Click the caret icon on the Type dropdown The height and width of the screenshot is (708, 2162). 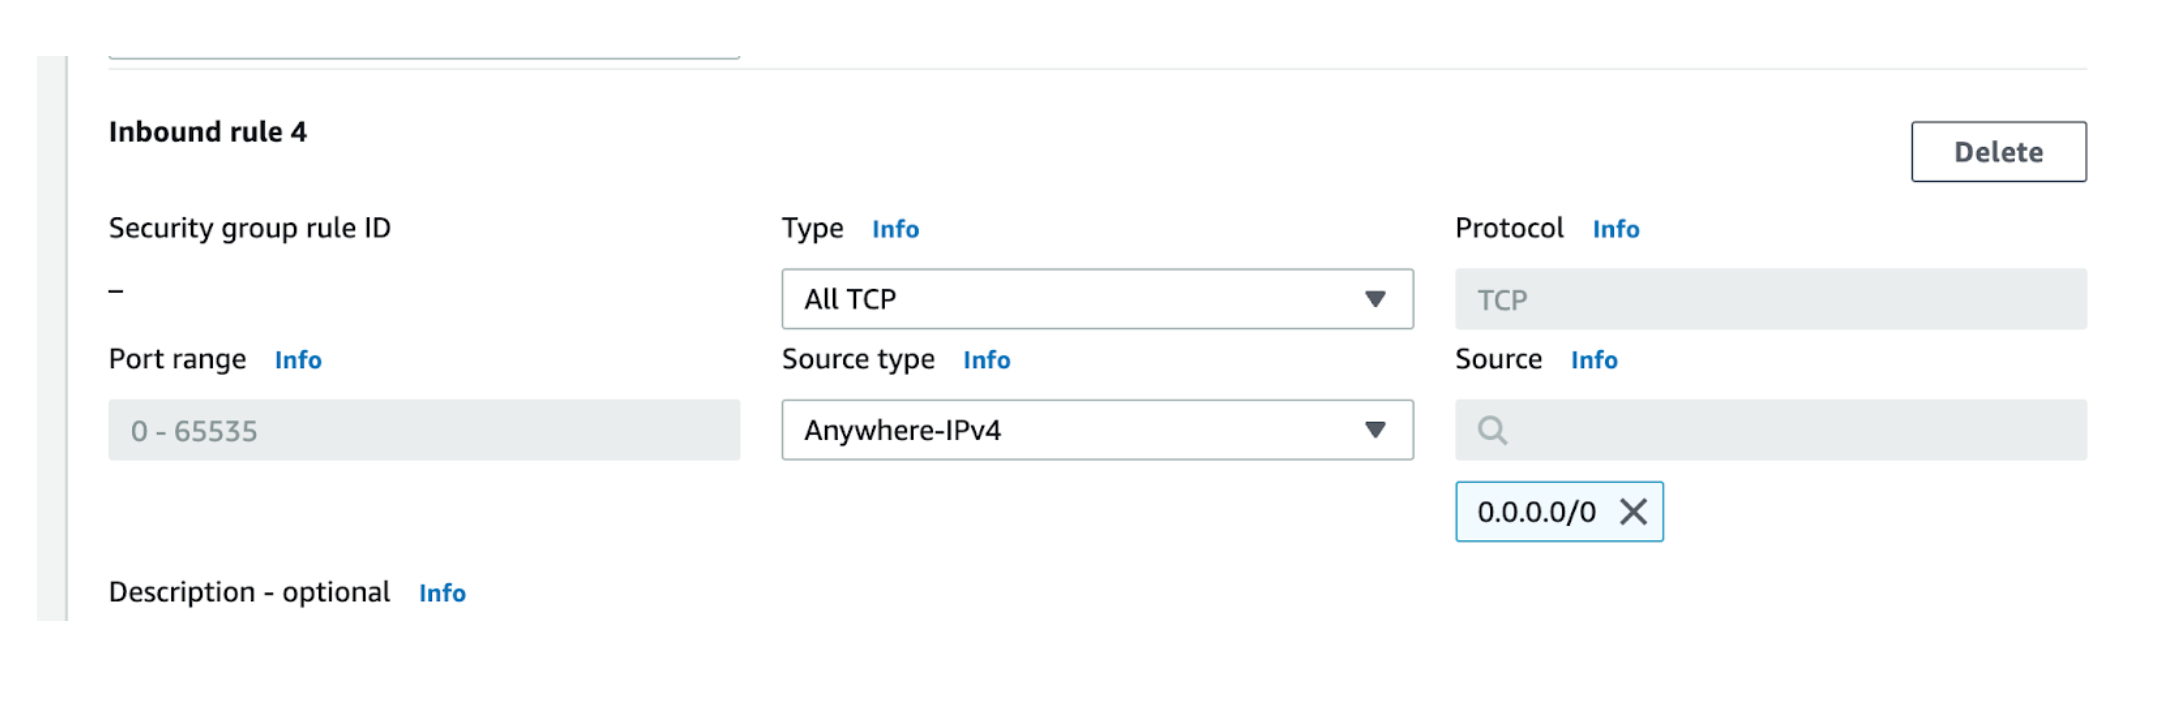pyautogui.click(x=1377, y=298)
